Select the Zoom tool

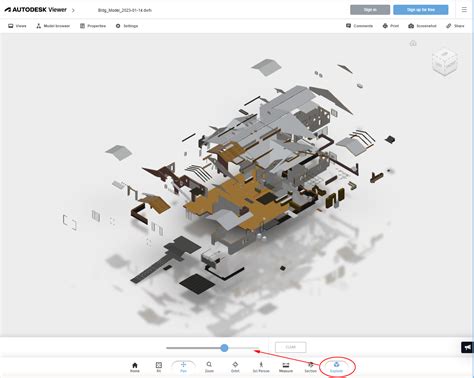tap(209, 367)
